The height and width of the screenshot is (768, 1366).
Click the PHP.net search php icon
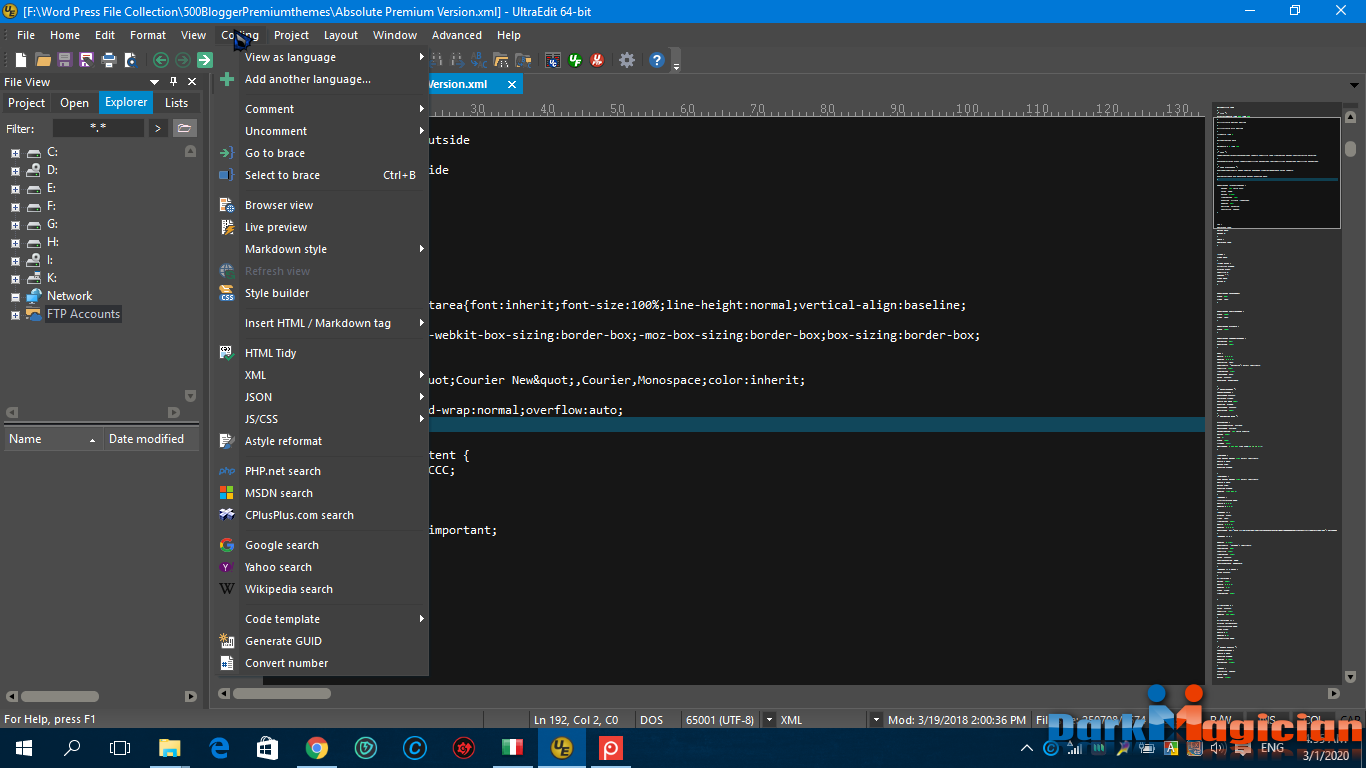click(x=227, y=471)
